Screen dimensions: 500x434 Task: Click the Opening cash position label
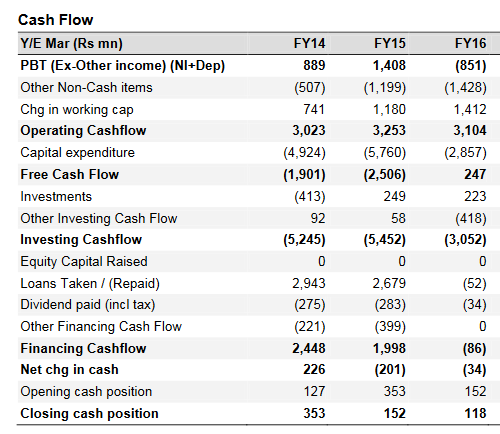[86, 392]
